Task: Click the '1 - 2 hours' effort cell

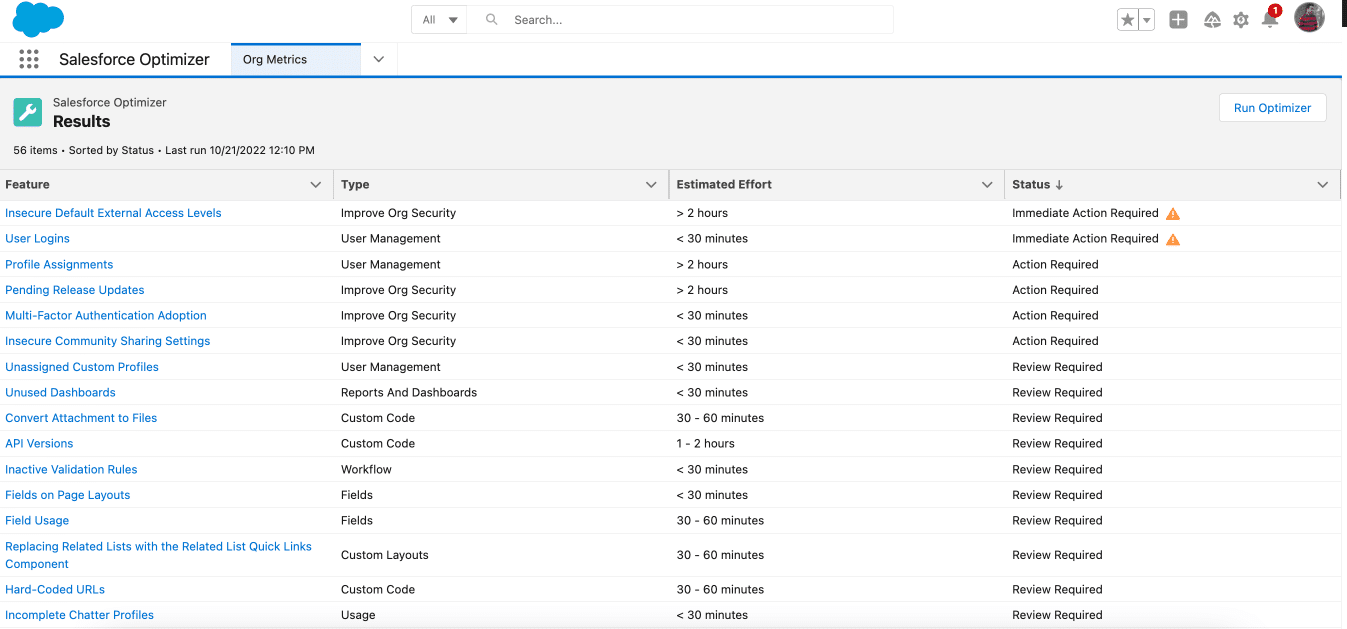Action: (706, 444)
